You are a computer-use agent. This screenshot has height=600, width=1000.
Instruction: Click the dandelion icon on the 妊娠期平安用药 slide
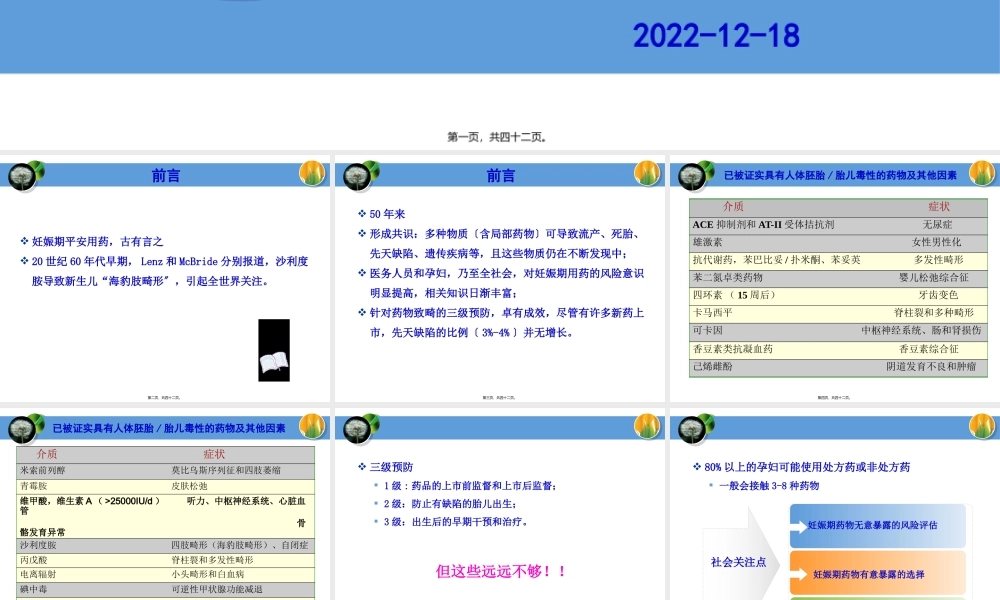[26, 176]
